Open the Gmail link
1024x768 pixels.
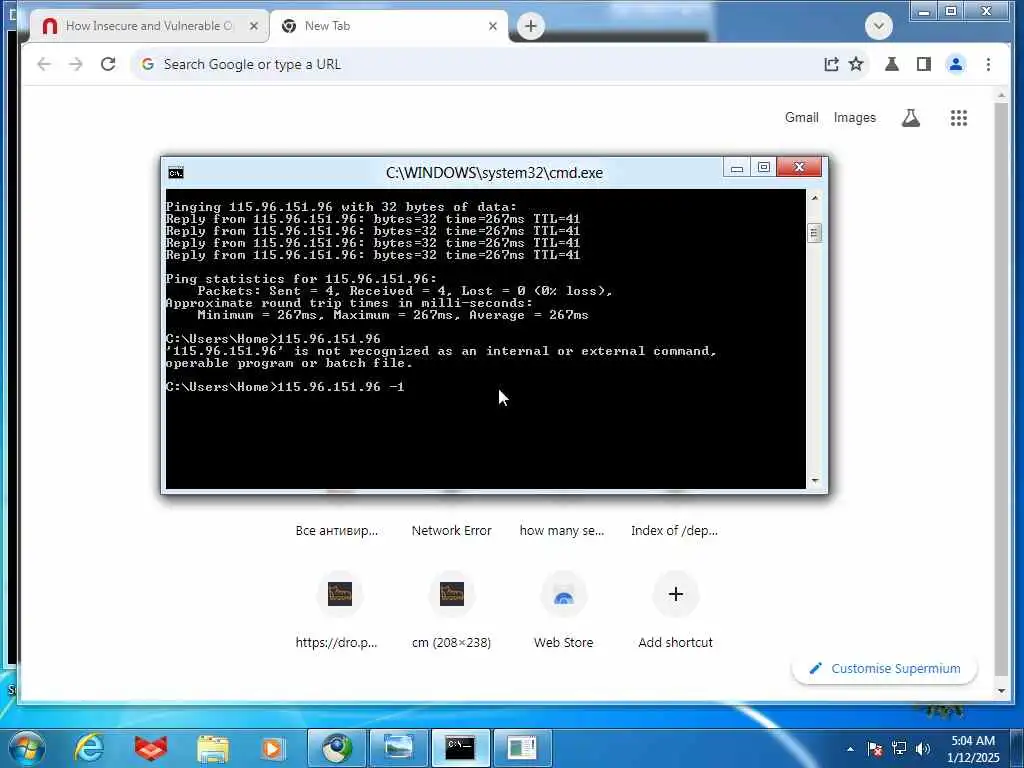801,118
